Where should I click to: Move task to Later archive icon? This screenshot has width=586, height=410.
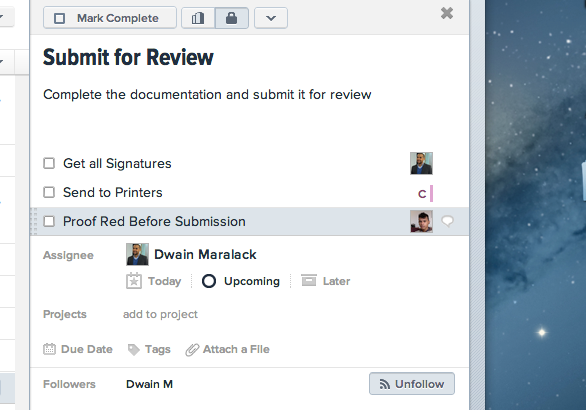309,280
